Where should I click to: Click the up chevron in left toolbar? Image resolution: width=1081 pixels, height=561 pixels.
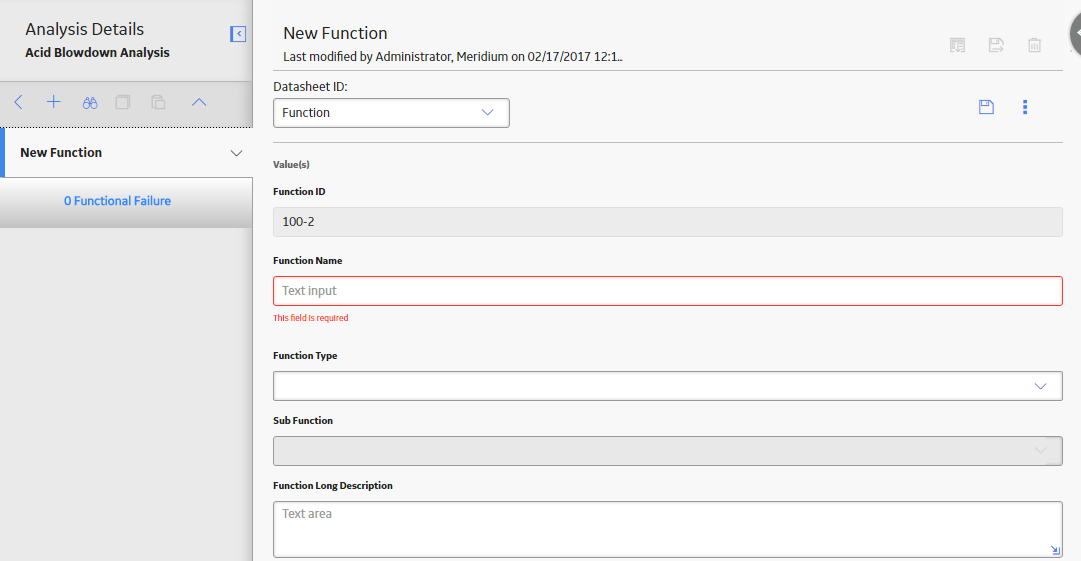199,103
